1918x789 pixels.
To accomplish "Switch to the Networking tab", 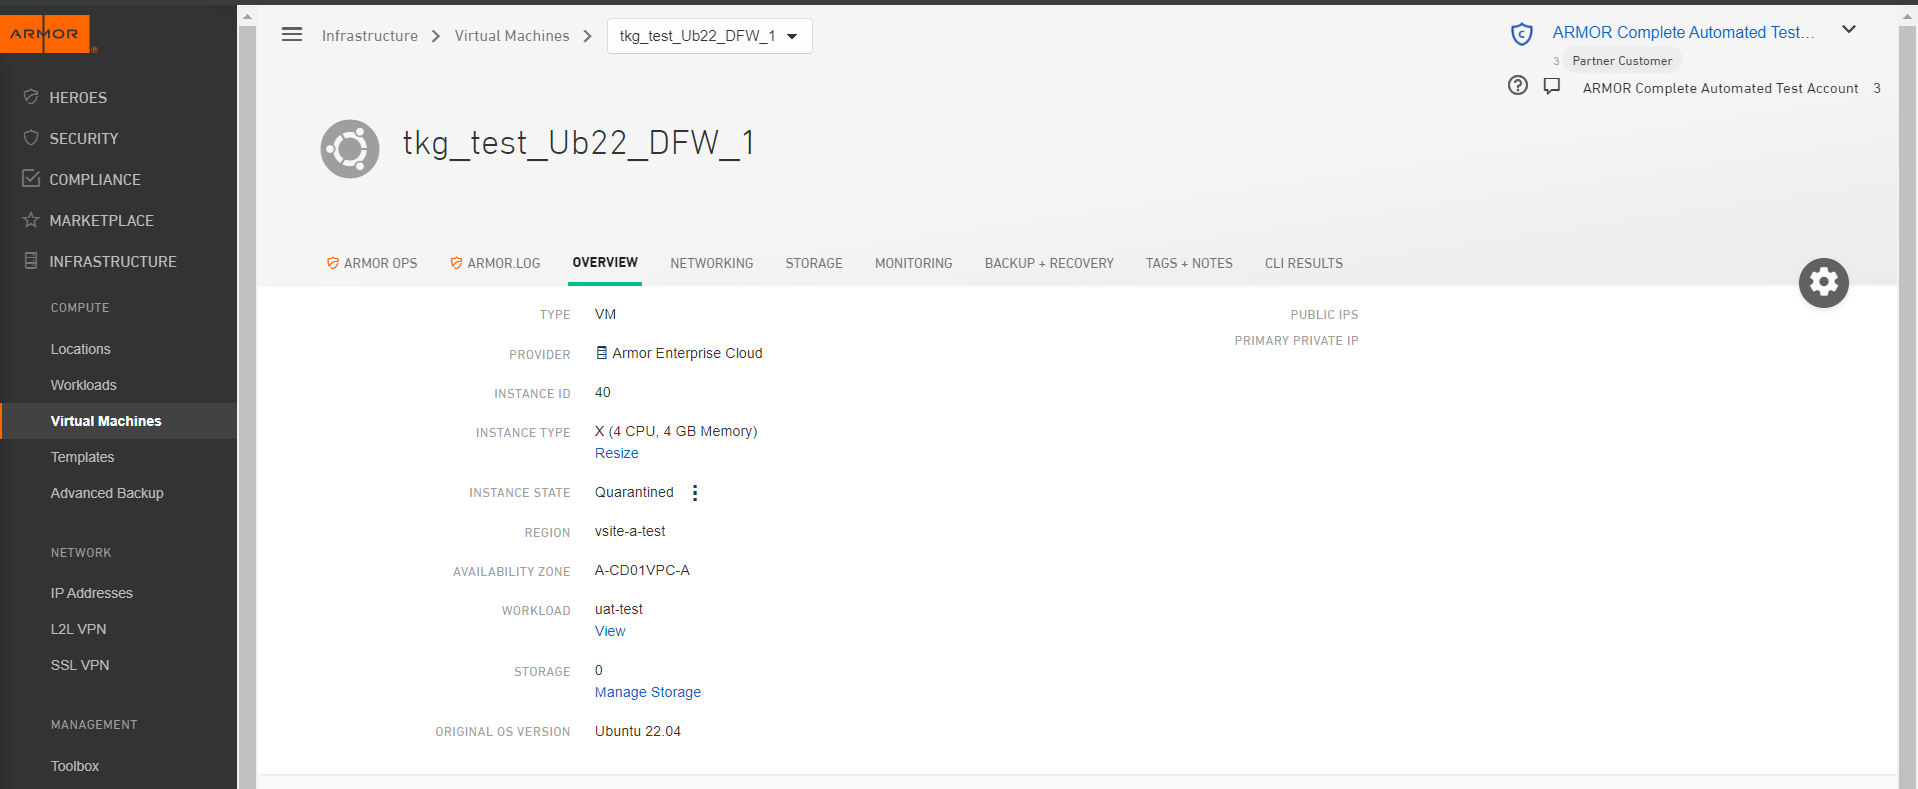I will click(711, 263).
